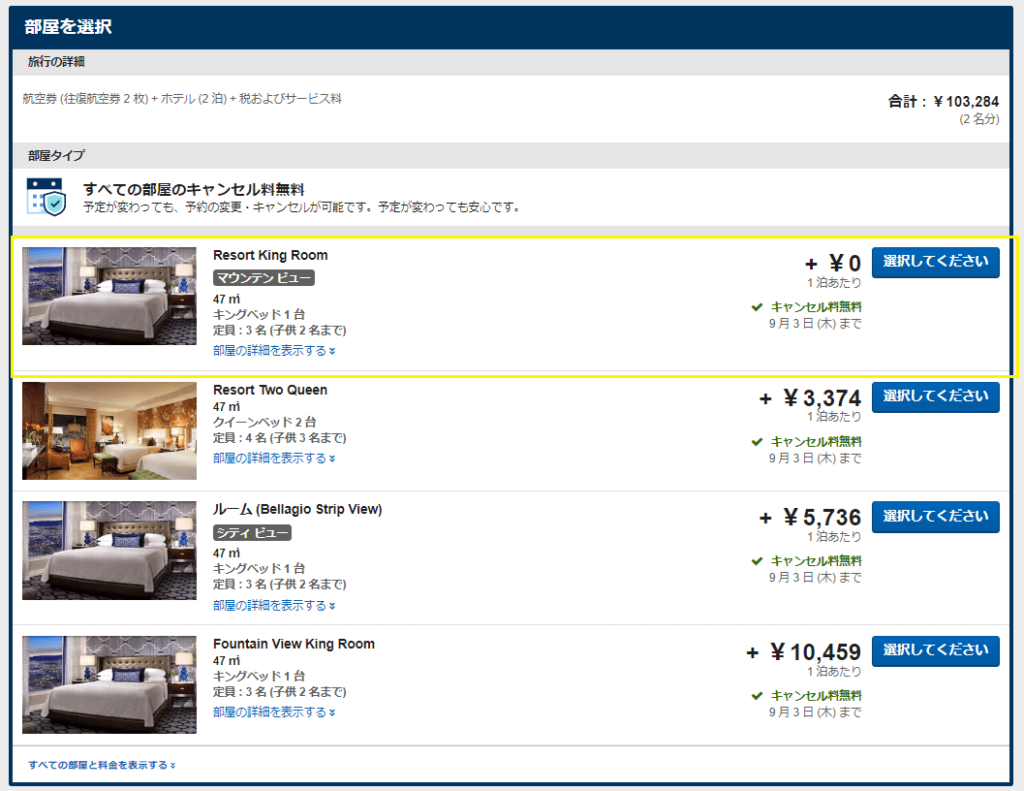Open the Resort King Room photo
Viewport: 1024px width, 791px height.
point(109,296)
